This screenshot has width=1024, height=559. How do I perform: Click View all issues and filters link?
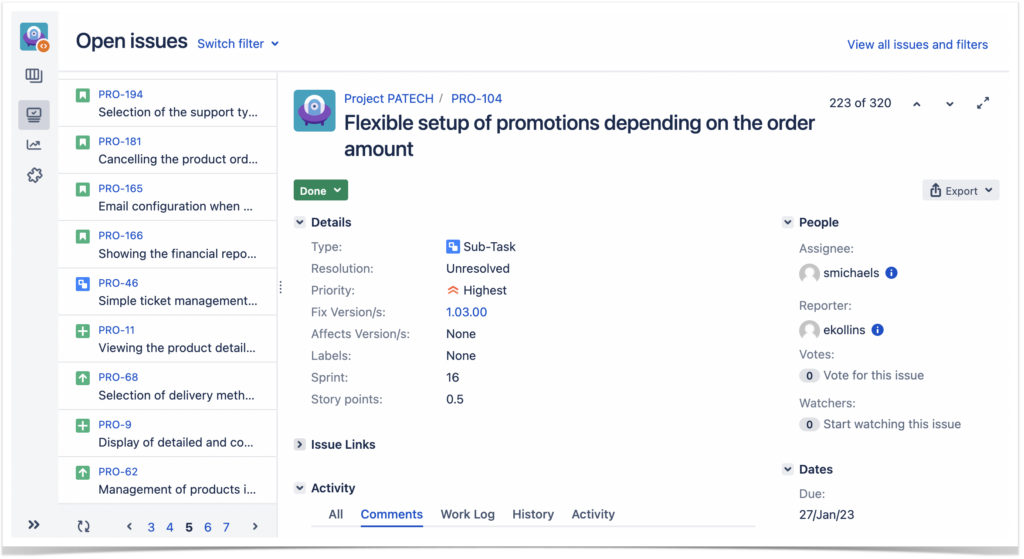917,44
